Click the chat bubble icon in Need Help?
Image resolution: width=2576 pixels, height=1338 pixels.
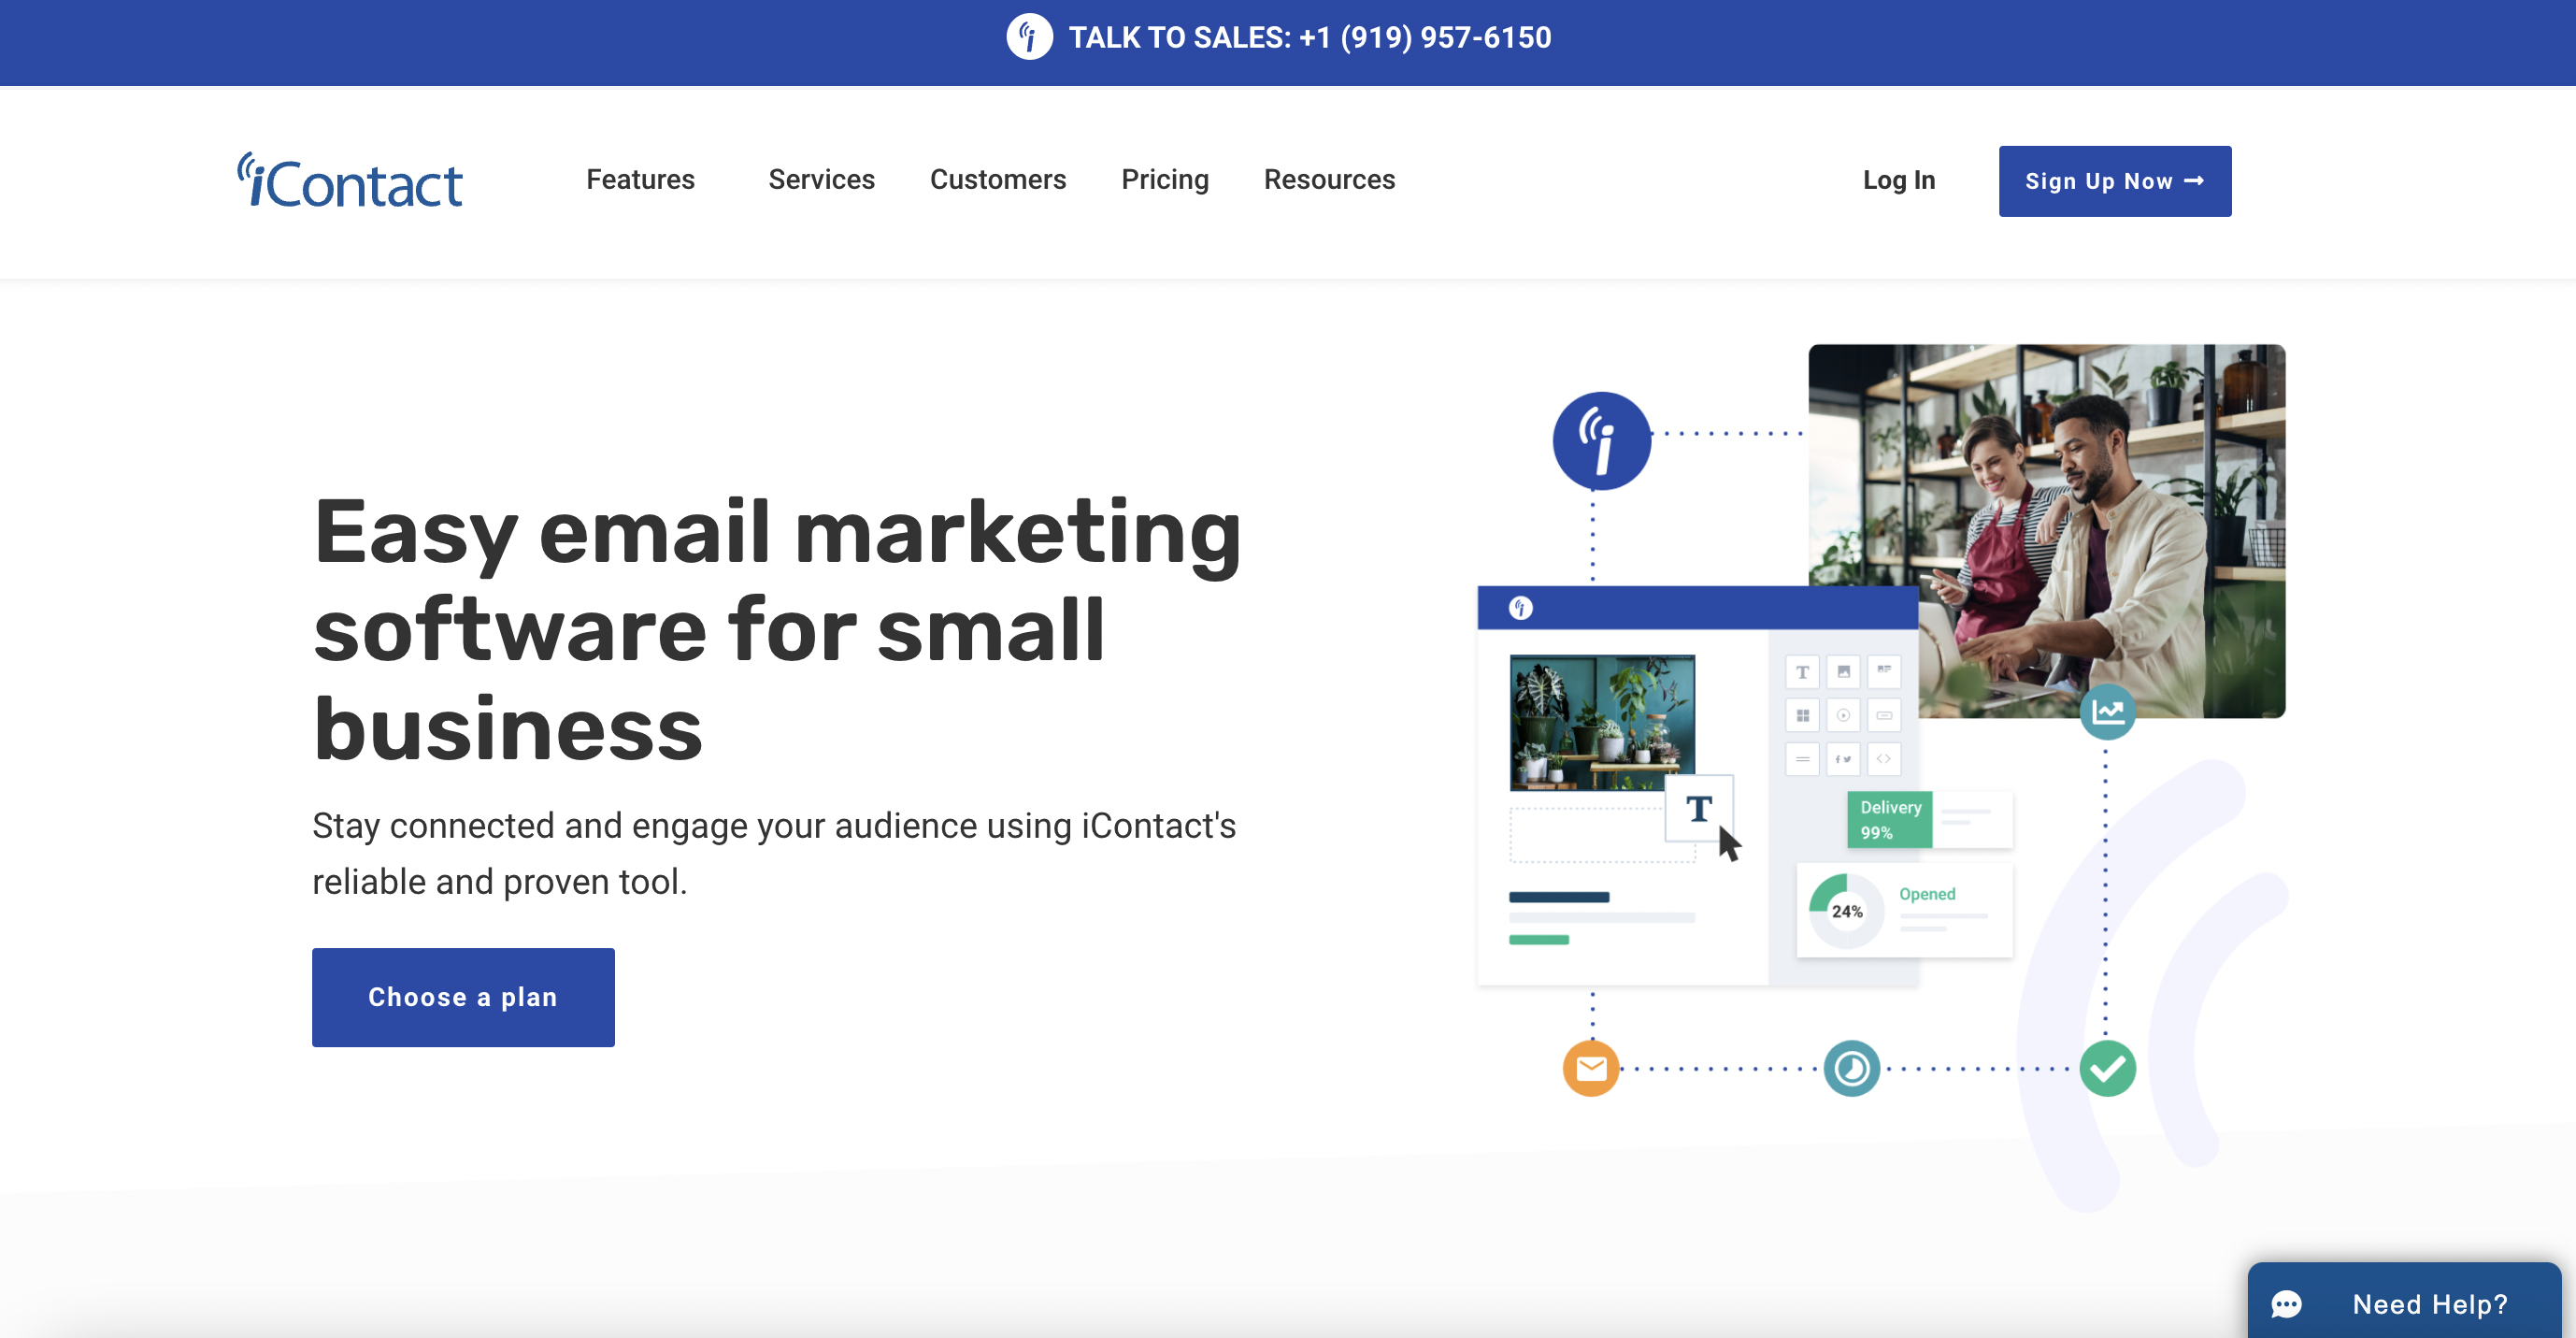(2285, 1304)
